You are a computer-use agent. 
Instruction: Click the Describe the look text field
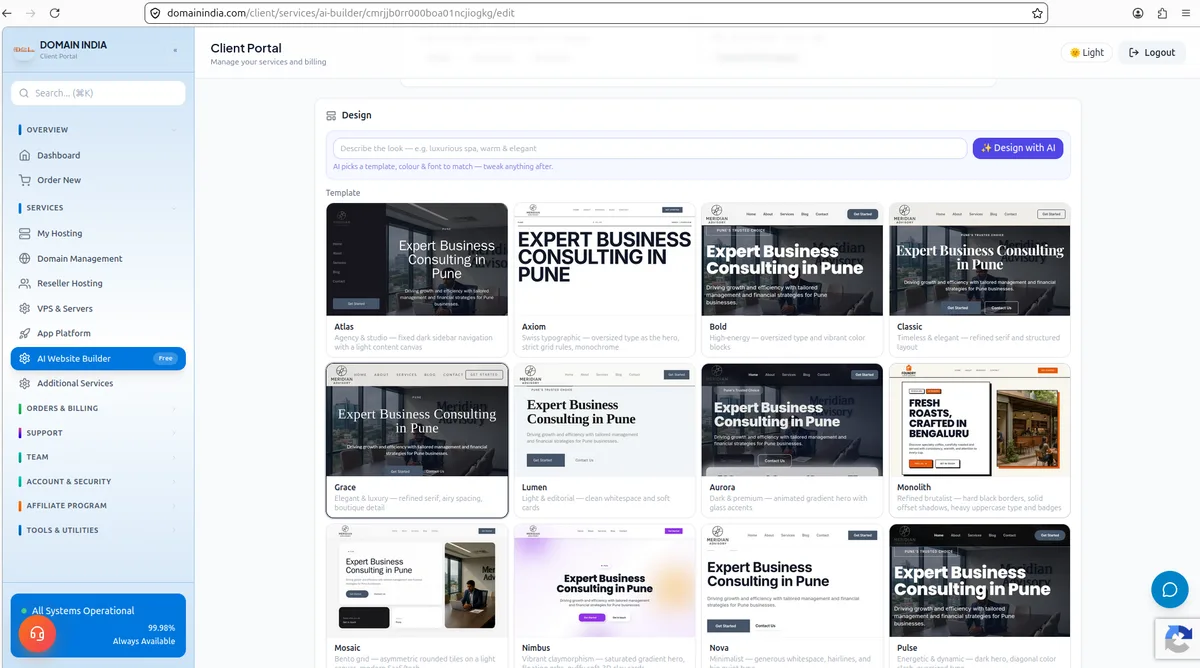tap(650, 148)
